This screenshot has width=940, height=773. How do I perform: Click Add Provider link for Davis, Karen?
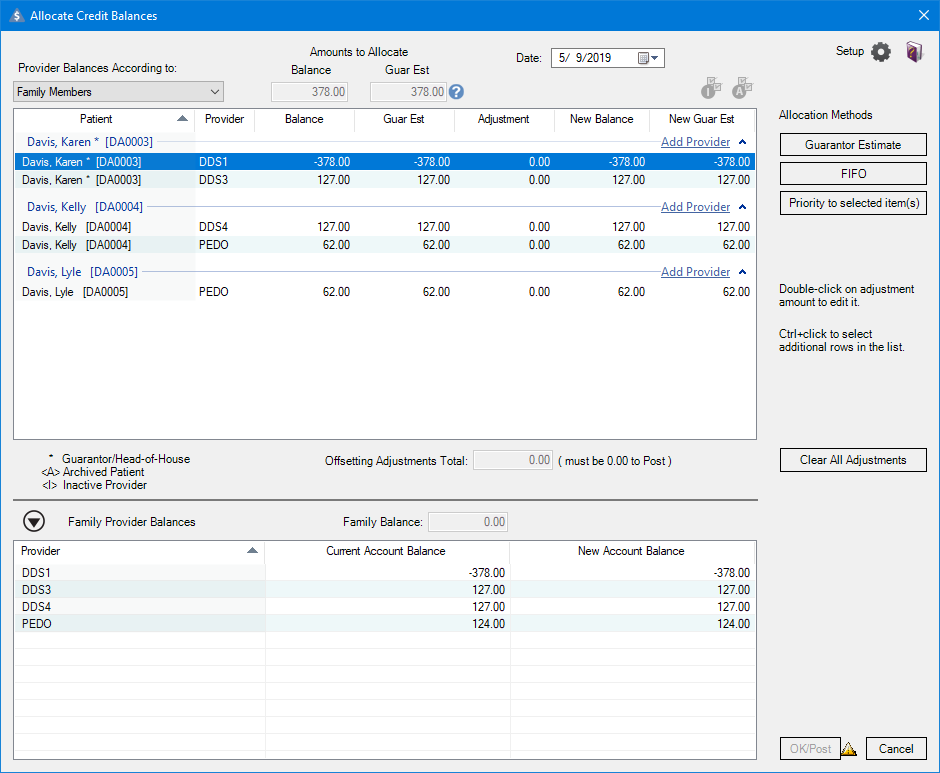695,142
